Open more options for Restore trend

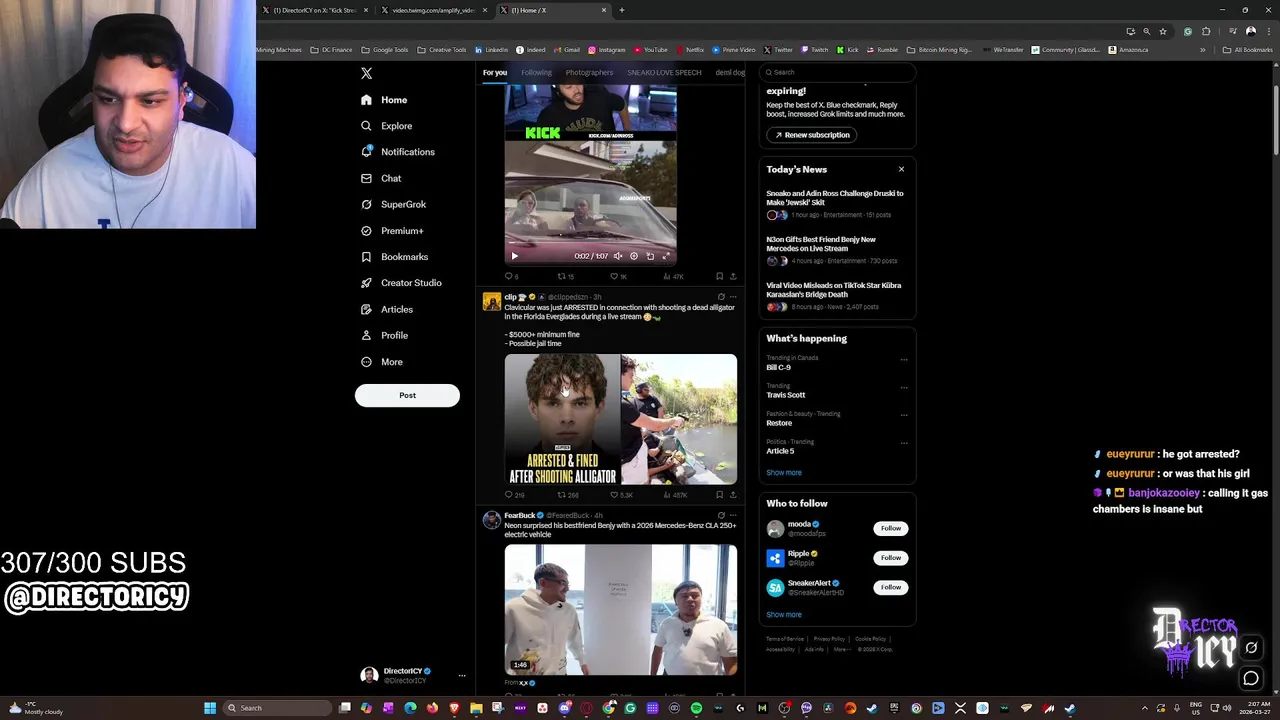pos(904,415)
